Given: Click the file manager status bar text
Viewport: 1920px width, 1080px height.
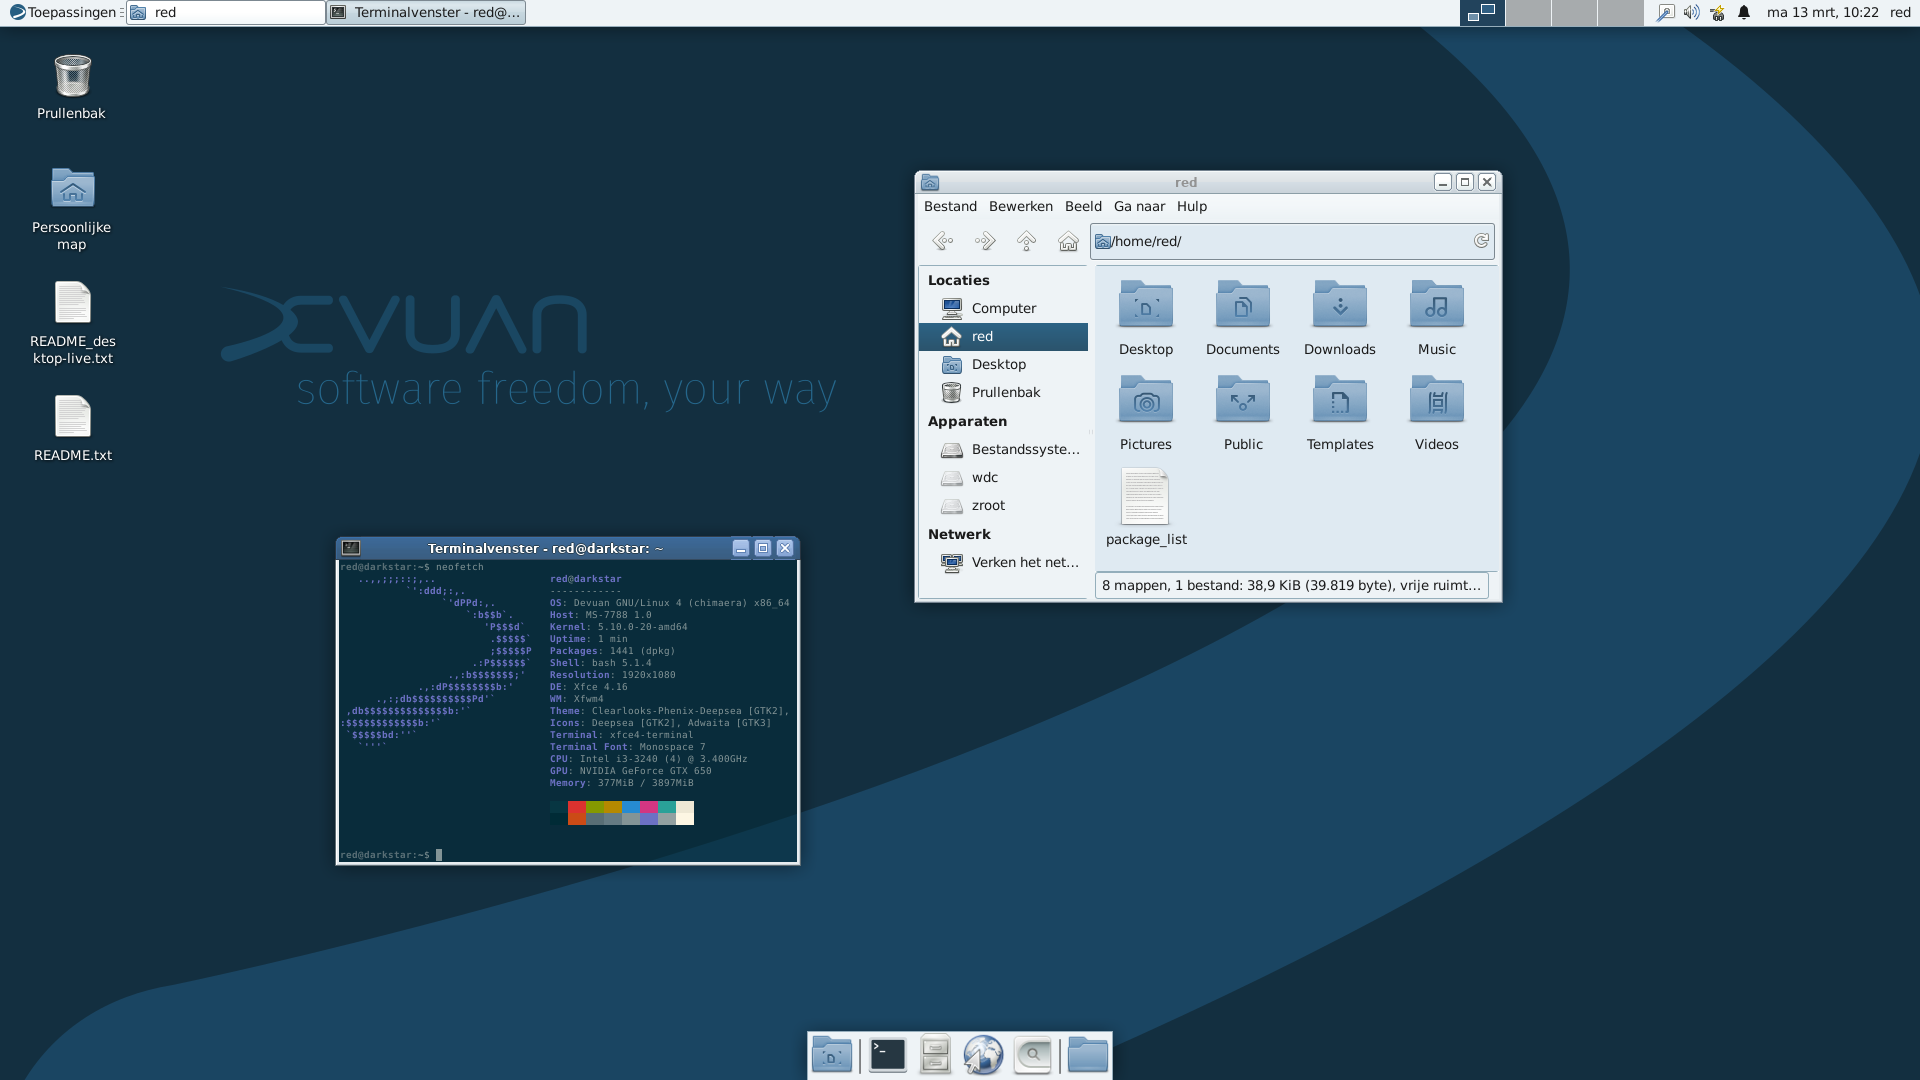Looking at the screenshot, I should [x=1291, y=585].
